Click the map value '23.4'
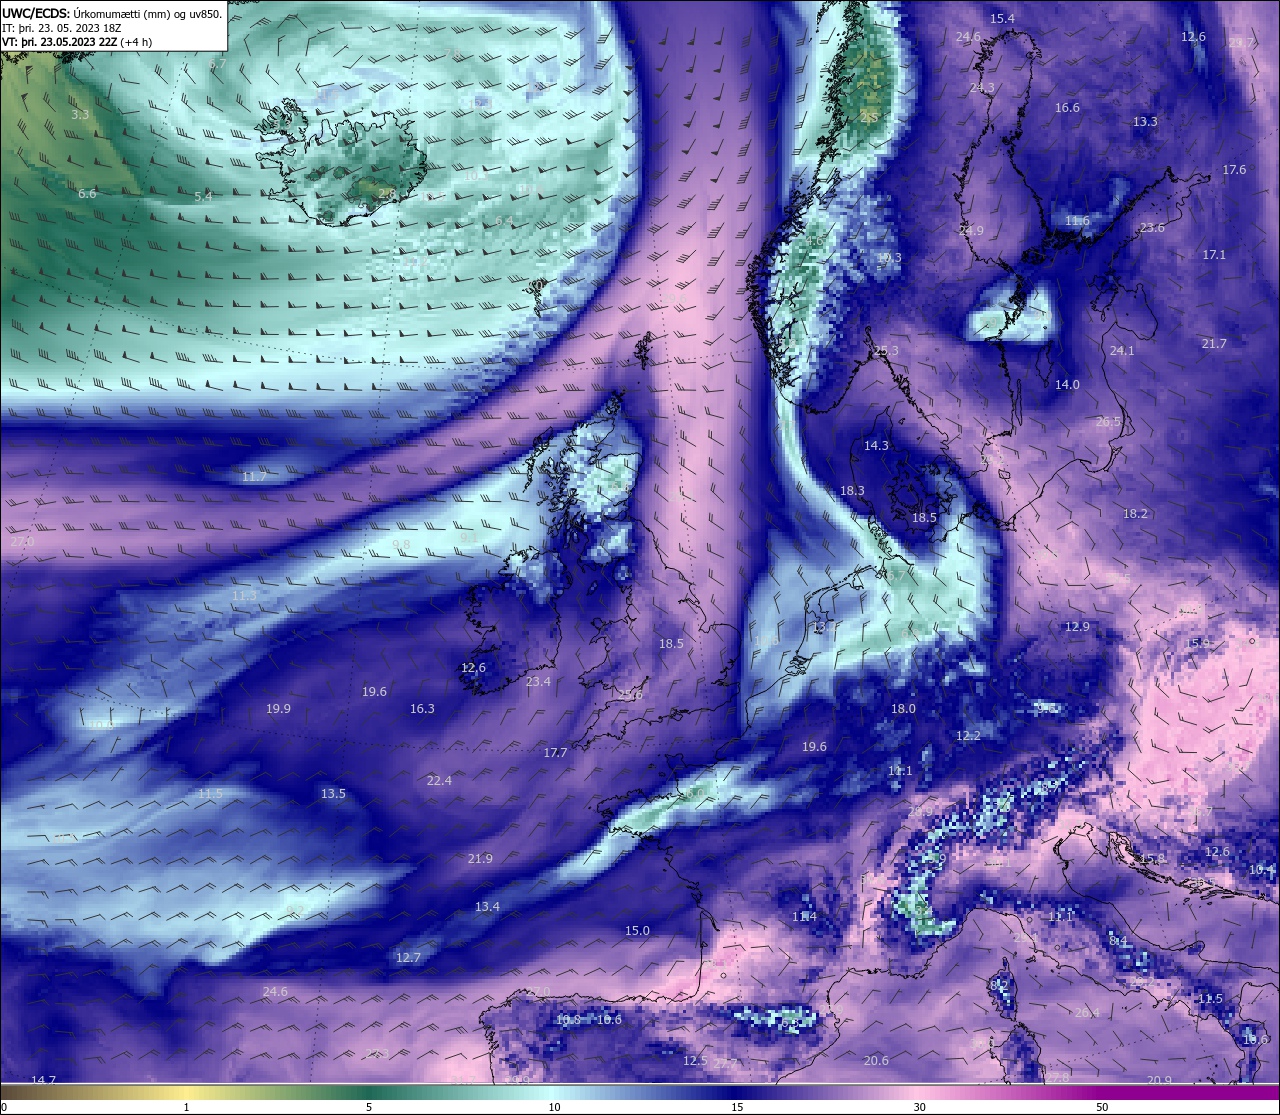Viewport: 1280px width, 1115px height. (538, 682)
